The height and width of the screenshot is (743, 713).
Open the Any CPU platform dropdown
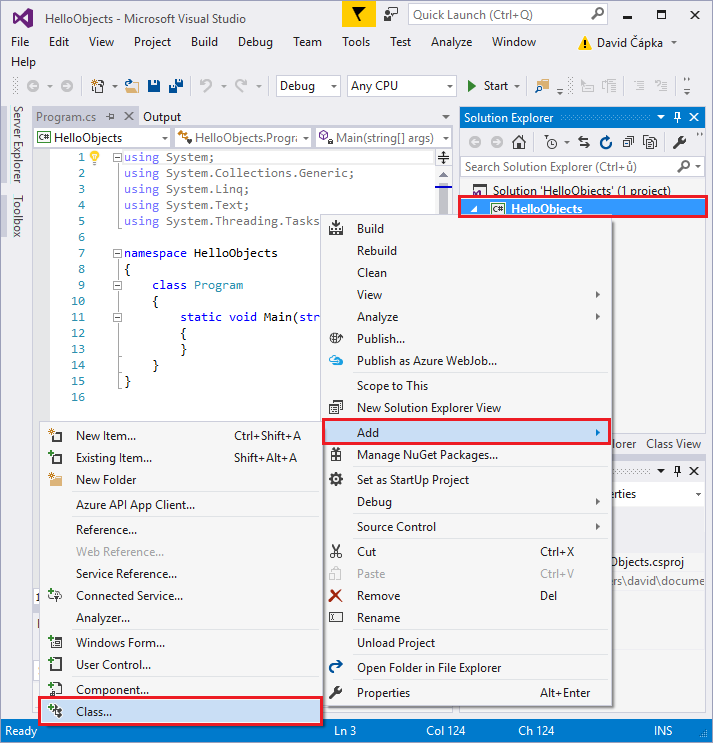coord(402,86)
